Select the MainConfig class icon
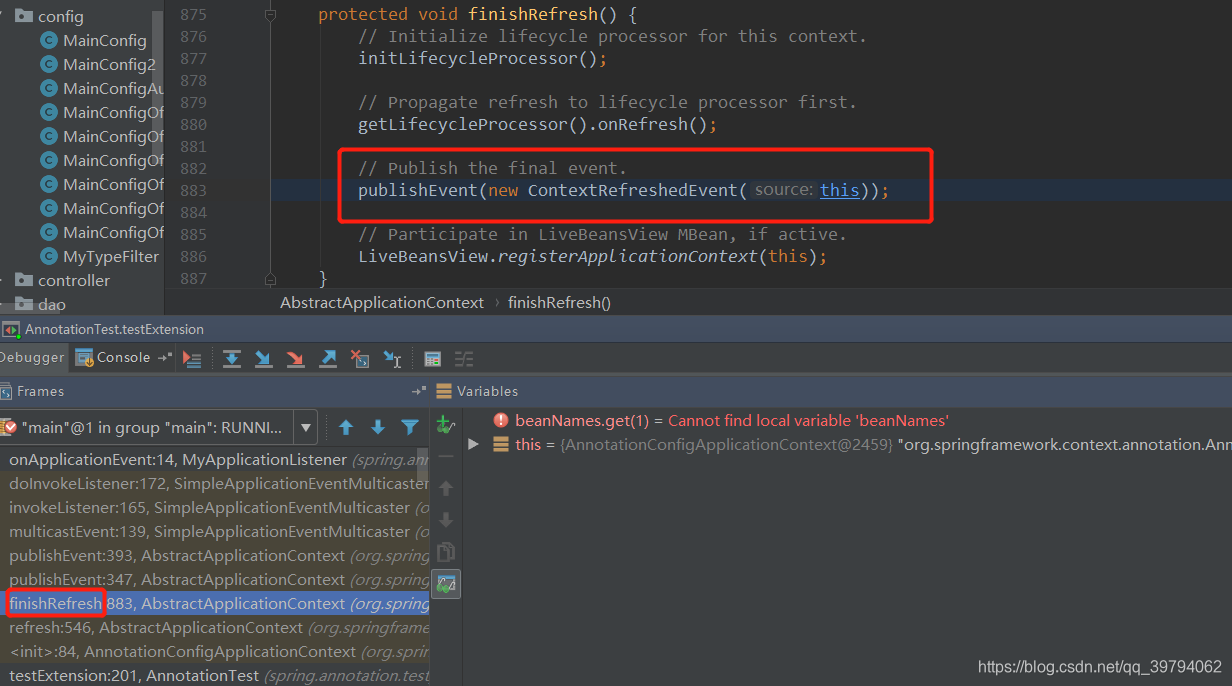Viewport: 1232px width, 686px height. click(49, 40)
